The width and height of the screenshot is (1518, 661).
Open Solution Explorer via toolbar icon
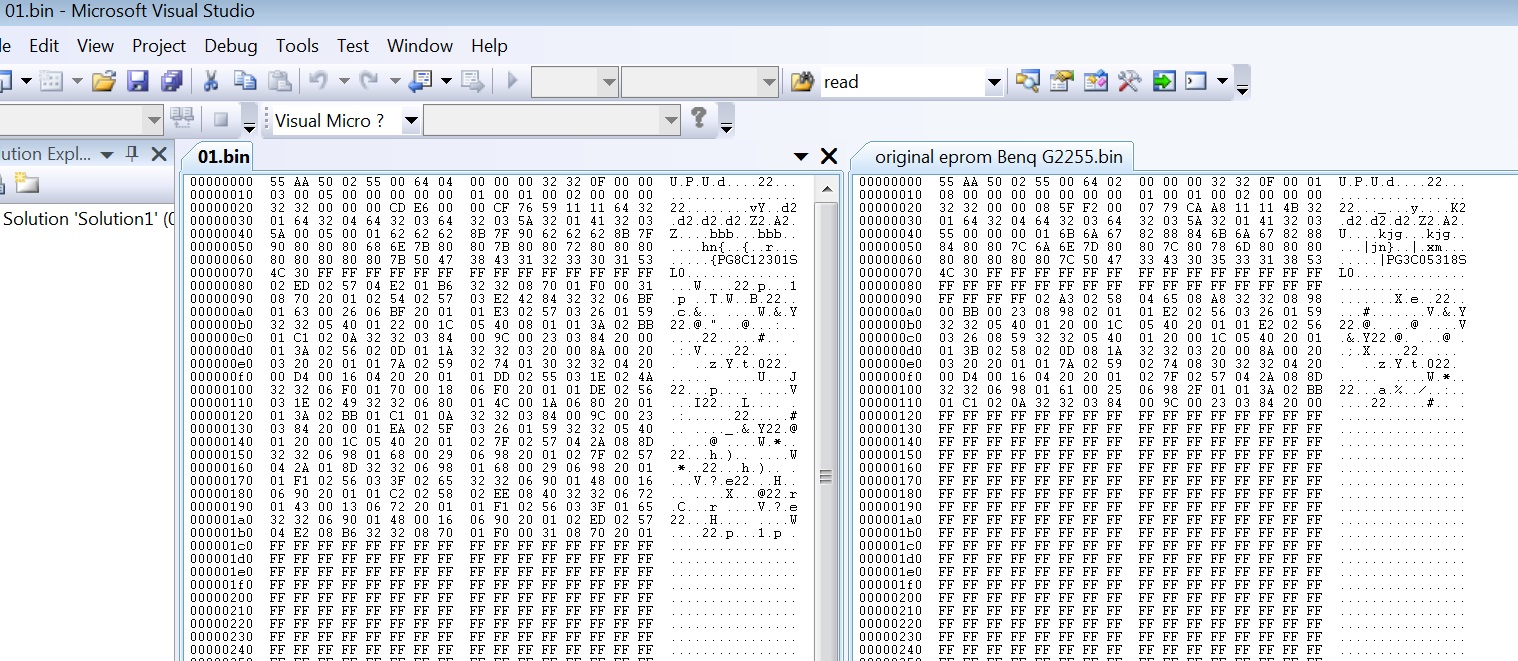[1027, 81]
